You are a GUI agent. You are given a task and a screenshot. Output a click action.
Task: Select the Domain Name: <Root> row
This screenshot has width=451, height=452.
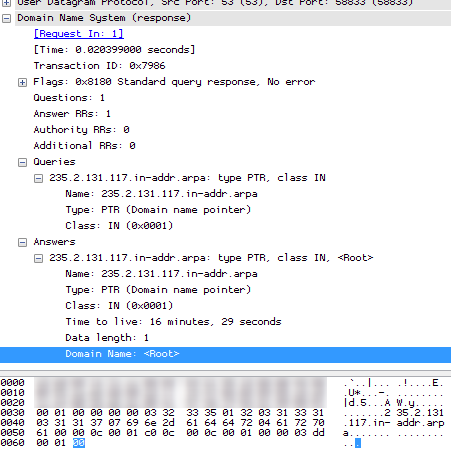click(225, 354)
